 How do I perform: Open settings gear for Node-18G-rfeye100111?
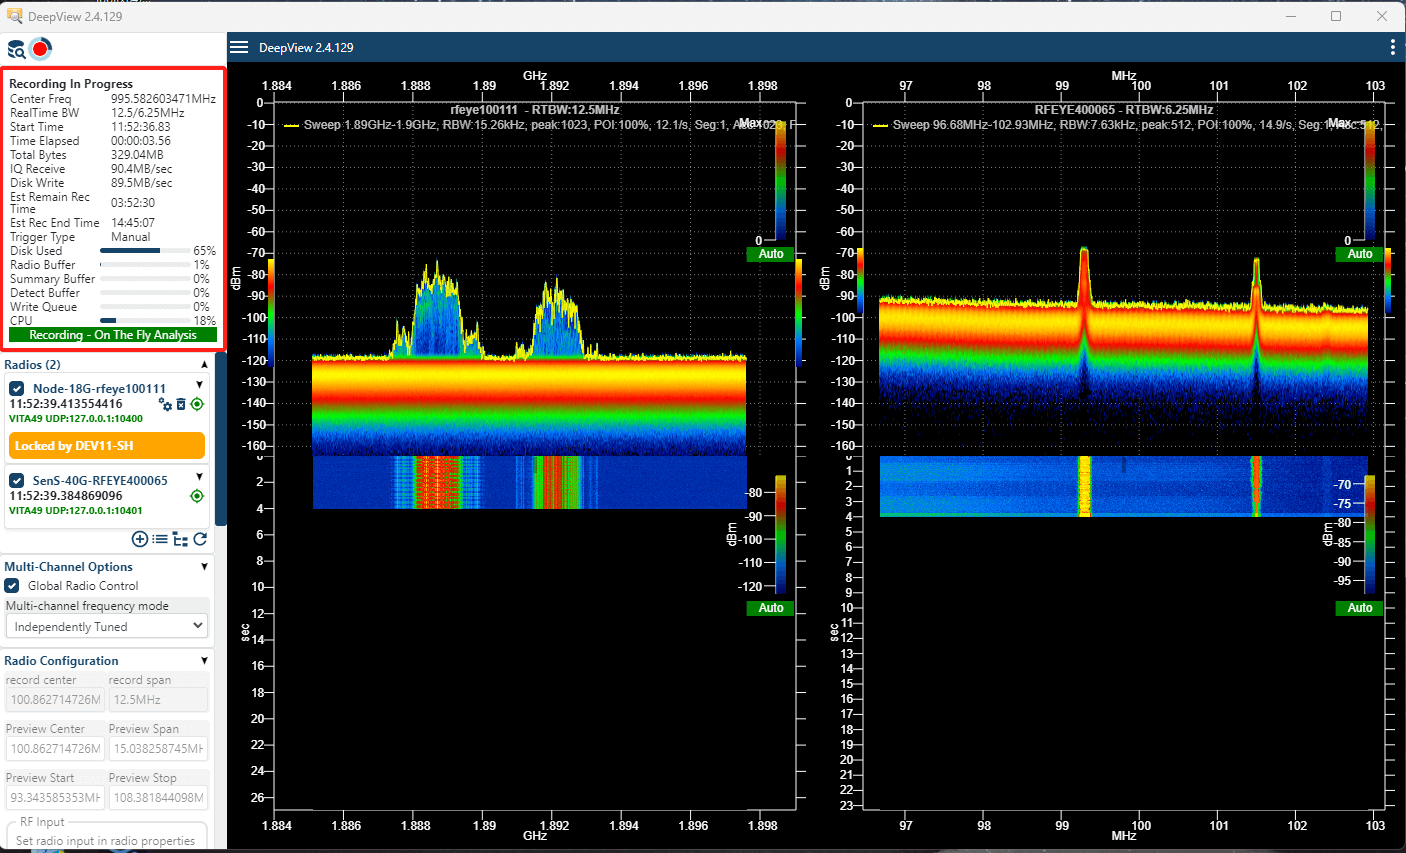click(165, 403)
